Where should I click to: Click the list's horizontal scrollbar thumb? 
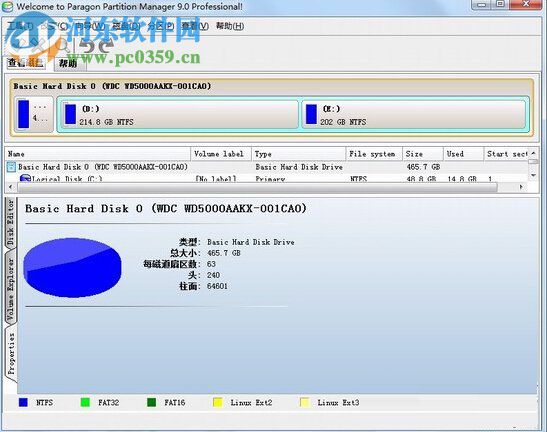(257, 187)
